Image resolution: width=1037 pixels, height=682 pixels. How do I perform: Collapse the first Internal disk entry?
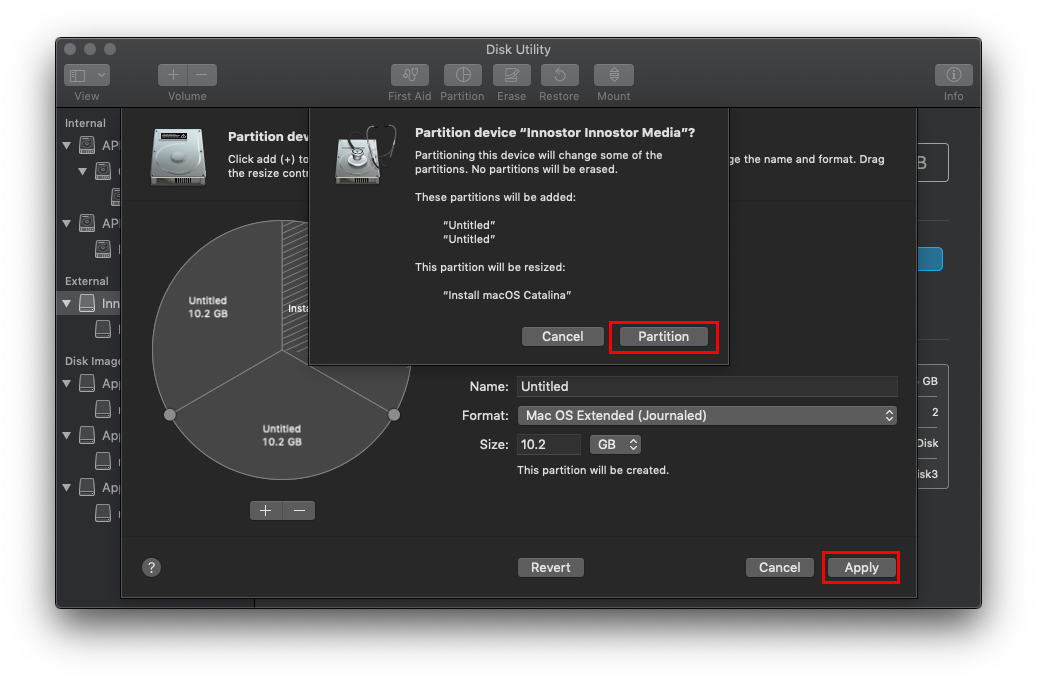coord(68,145)
